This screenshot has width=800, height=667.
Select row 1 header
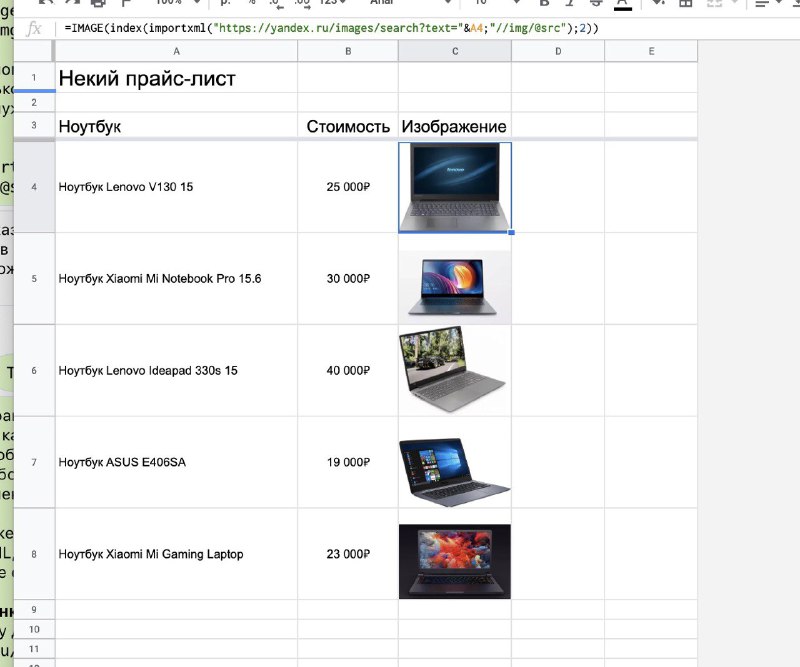(34, 78)
